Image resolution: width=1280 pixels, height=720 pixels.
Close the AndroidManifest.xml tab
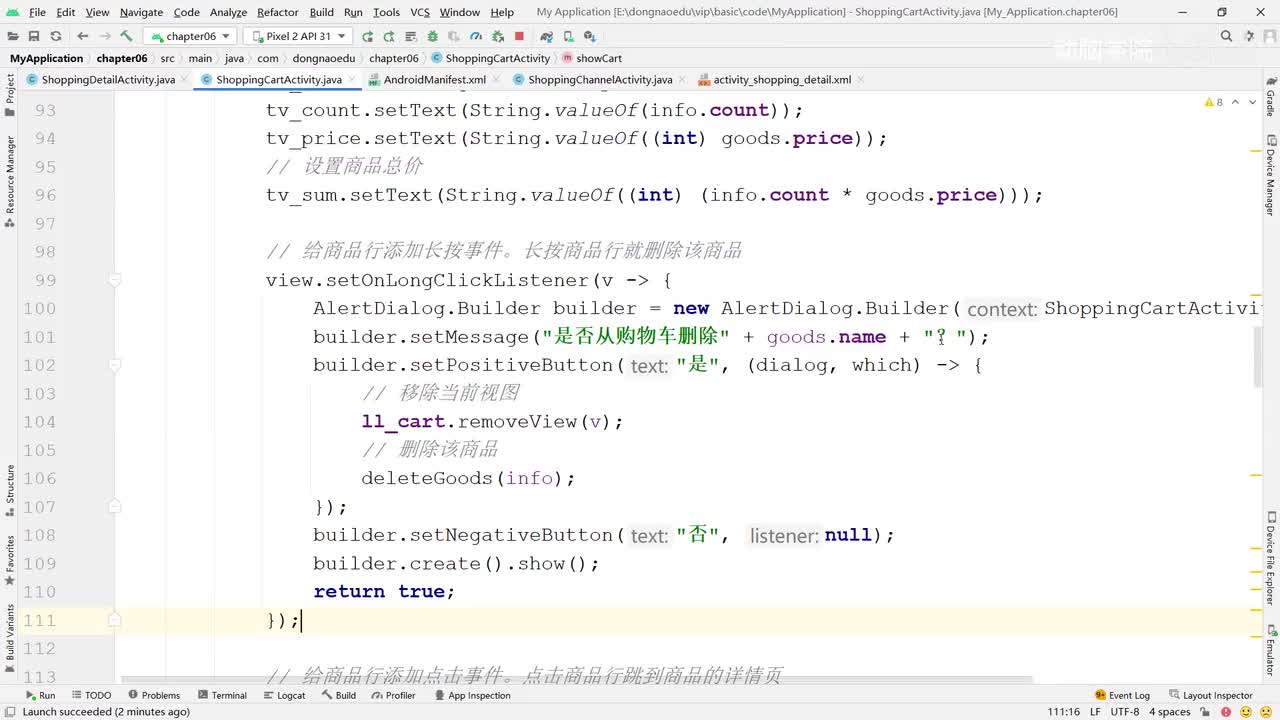[x=496, y=80]
